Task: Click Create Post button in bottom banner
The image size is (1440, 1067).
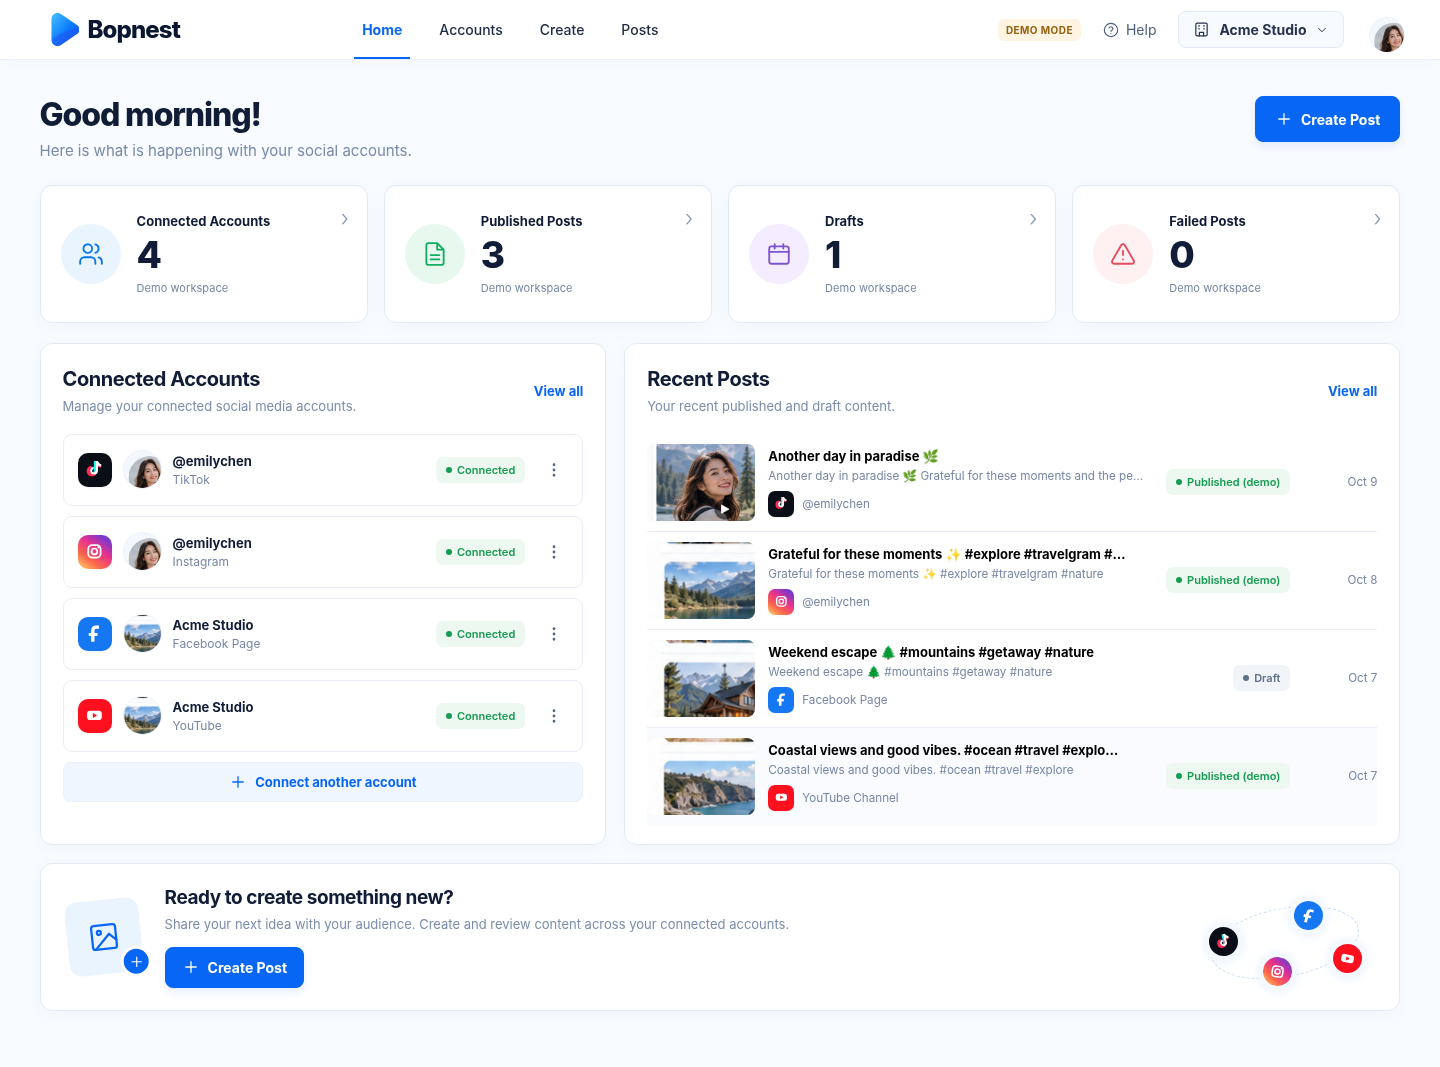Action: point(234,967)
